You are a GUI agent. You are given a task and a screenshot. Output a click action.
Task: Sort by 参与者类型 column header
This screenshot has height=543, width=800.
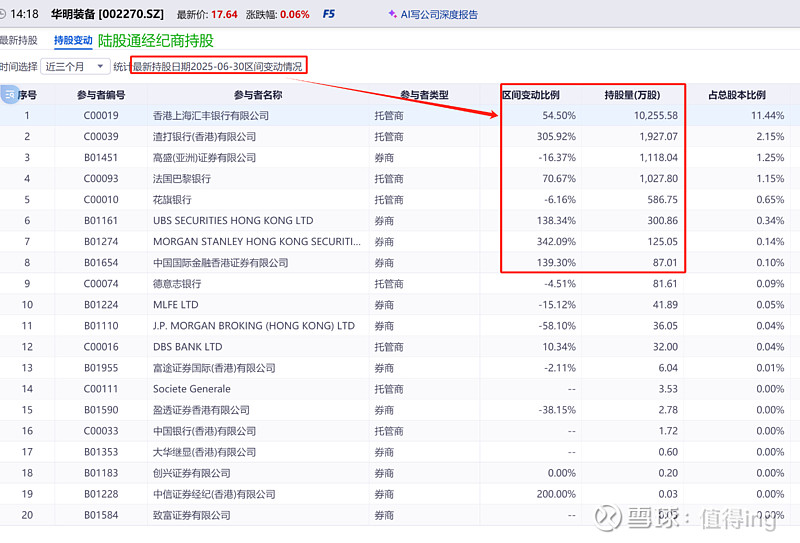click(424, 95)
